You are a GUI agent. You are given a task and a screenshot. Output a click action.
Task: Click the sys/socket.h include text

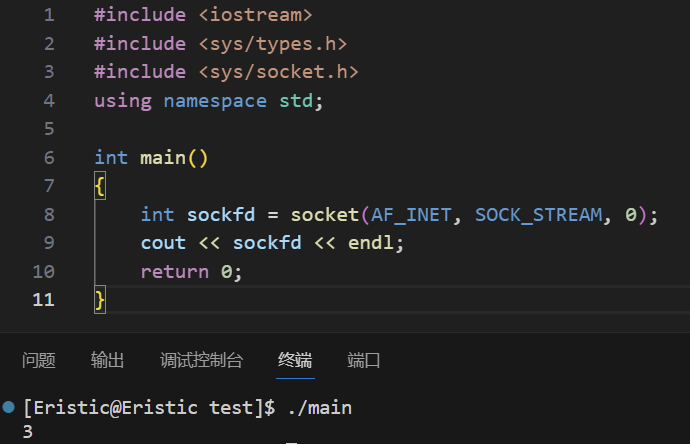279,72
